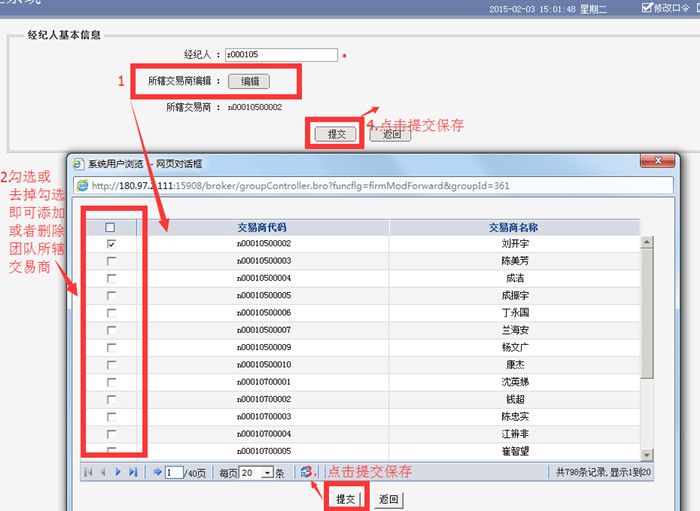The image size is (700, 511).
Task: Click the refresh icon in pagination bar
Action: pos(305,472)
